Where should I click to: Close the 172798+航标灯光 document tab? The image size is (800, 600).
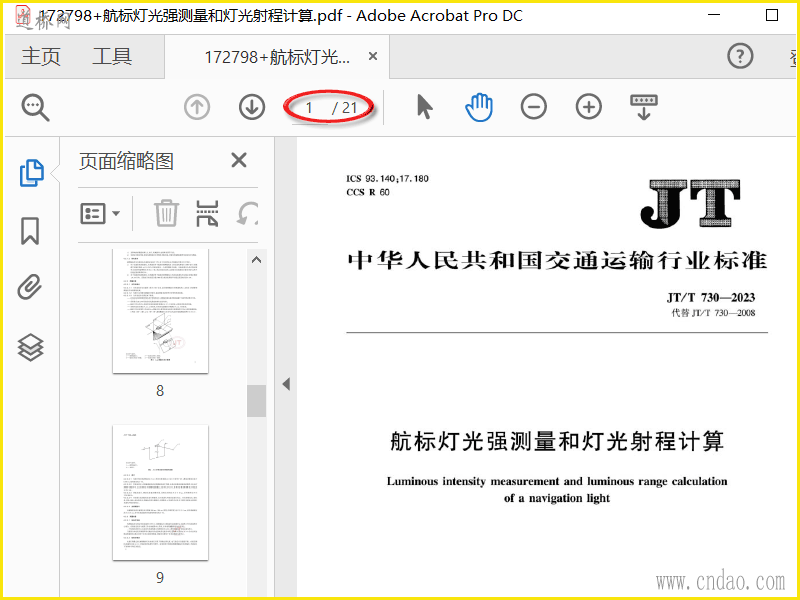tap(373, 56)
